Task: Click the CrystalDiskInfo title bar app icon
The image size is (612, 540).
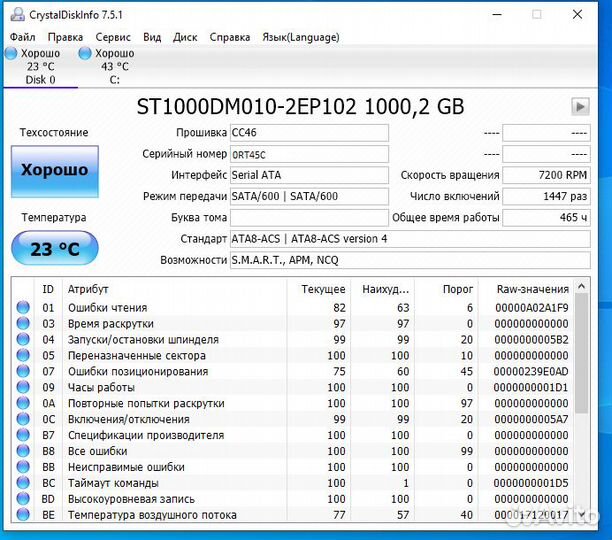Action: 17,15
